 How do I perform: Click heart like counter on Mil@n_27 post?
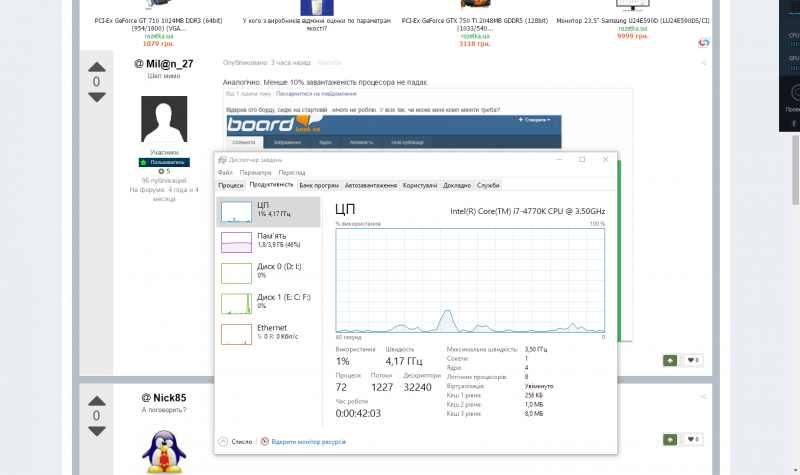point(692,360)
